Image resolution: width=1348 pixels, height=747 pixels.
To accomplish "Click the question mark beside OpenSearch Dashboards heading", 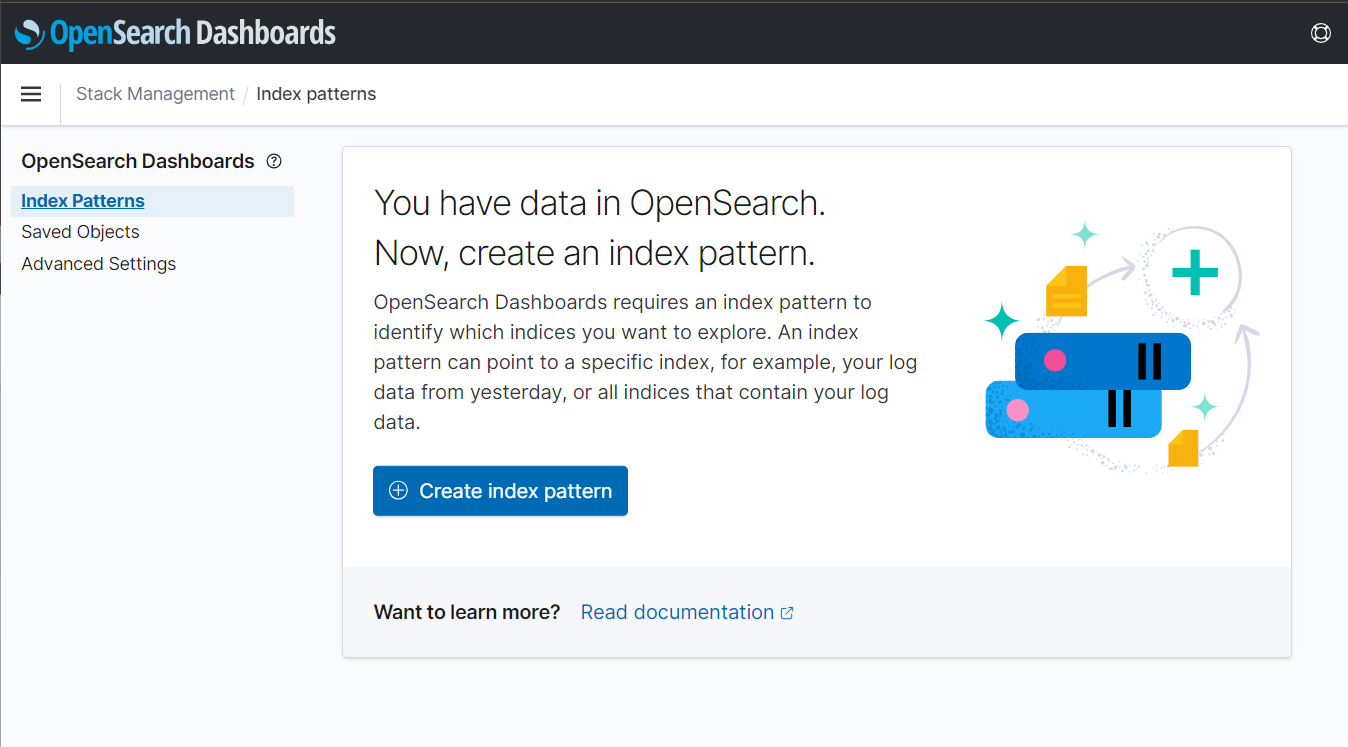I will (274, 161).
